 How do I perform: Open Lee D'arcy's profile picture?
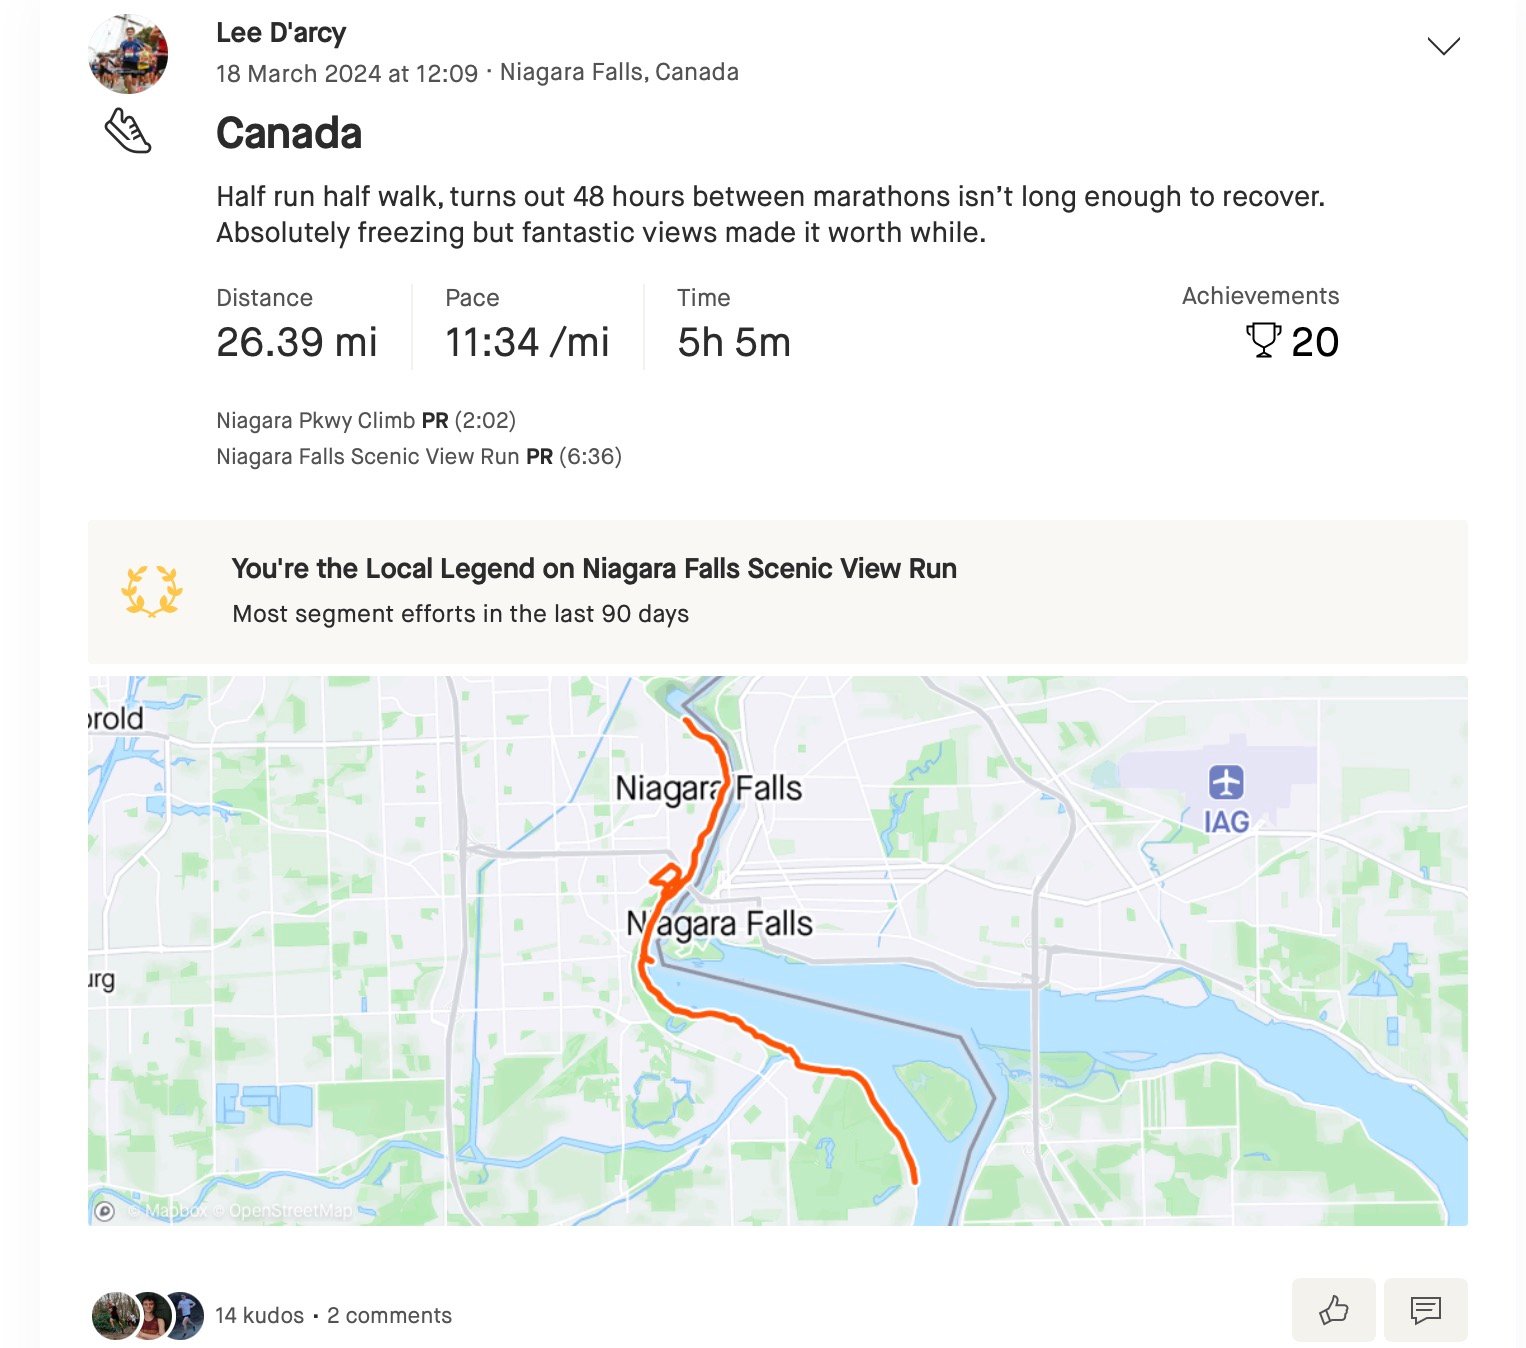(128, 54)
